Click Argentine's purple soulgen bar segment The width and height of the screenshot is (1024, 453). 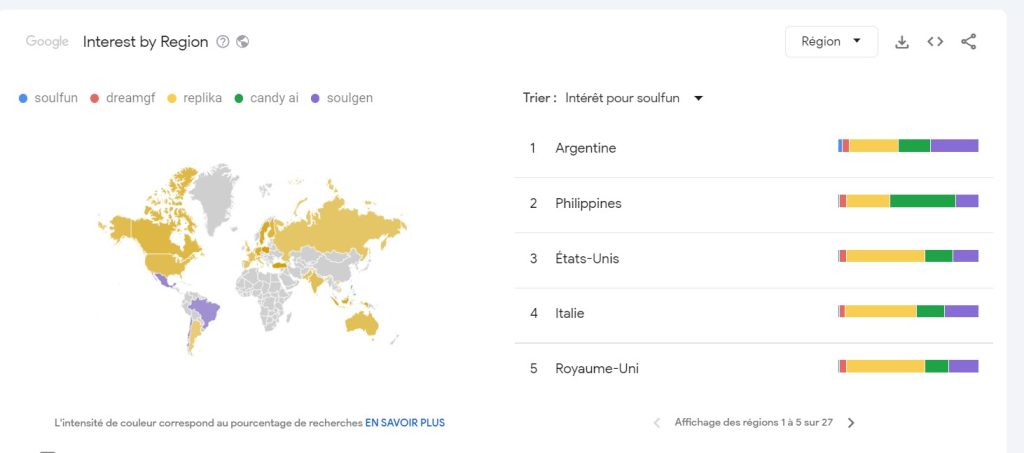[x=954, y=146]
